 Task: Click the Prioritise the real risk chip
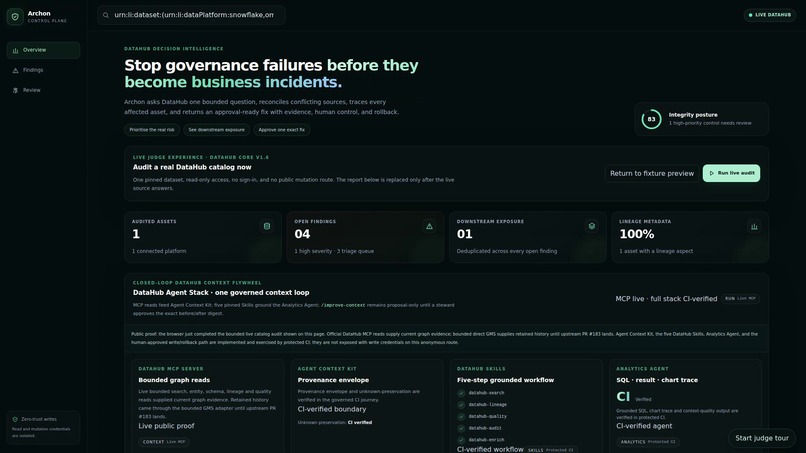click(152, 130)
